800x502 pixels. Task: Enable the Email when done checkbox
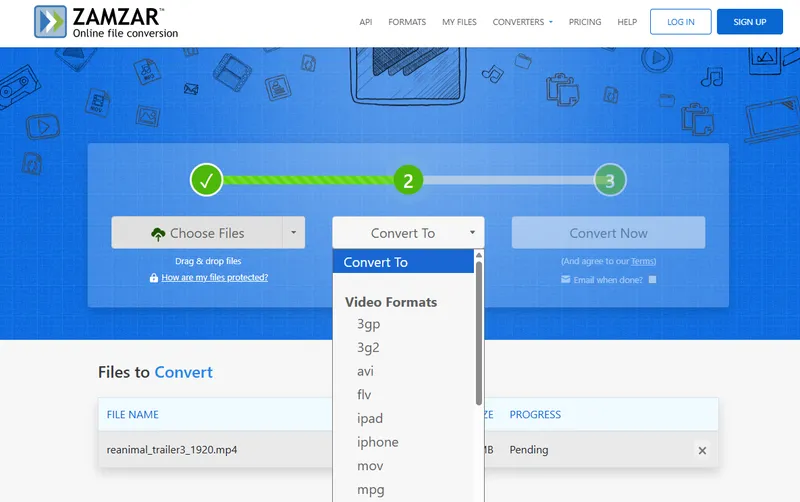click(653, 280)
